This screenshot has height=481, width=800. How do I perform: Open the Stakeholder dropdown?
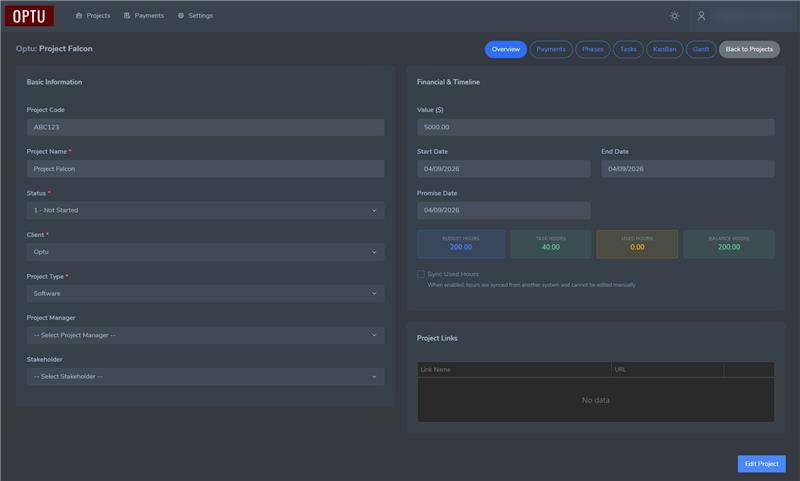pyautogui.click(x=206, y=376)
